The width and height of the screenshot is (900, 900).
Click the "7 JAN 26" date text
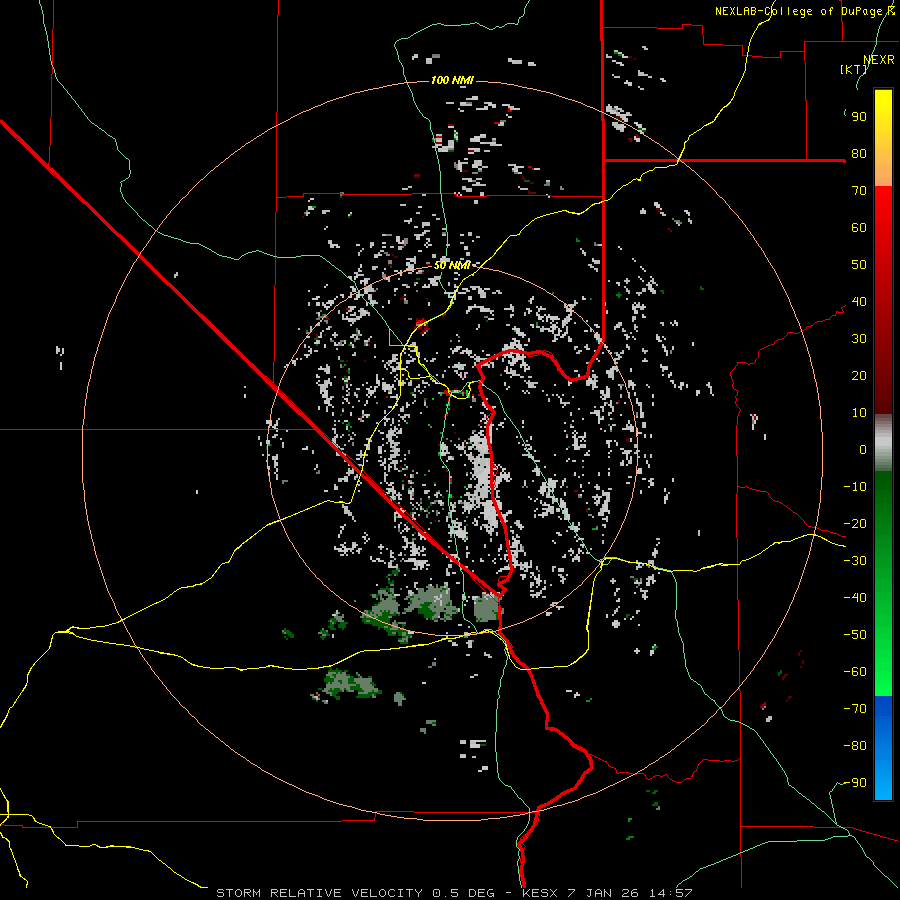[603, 893]
